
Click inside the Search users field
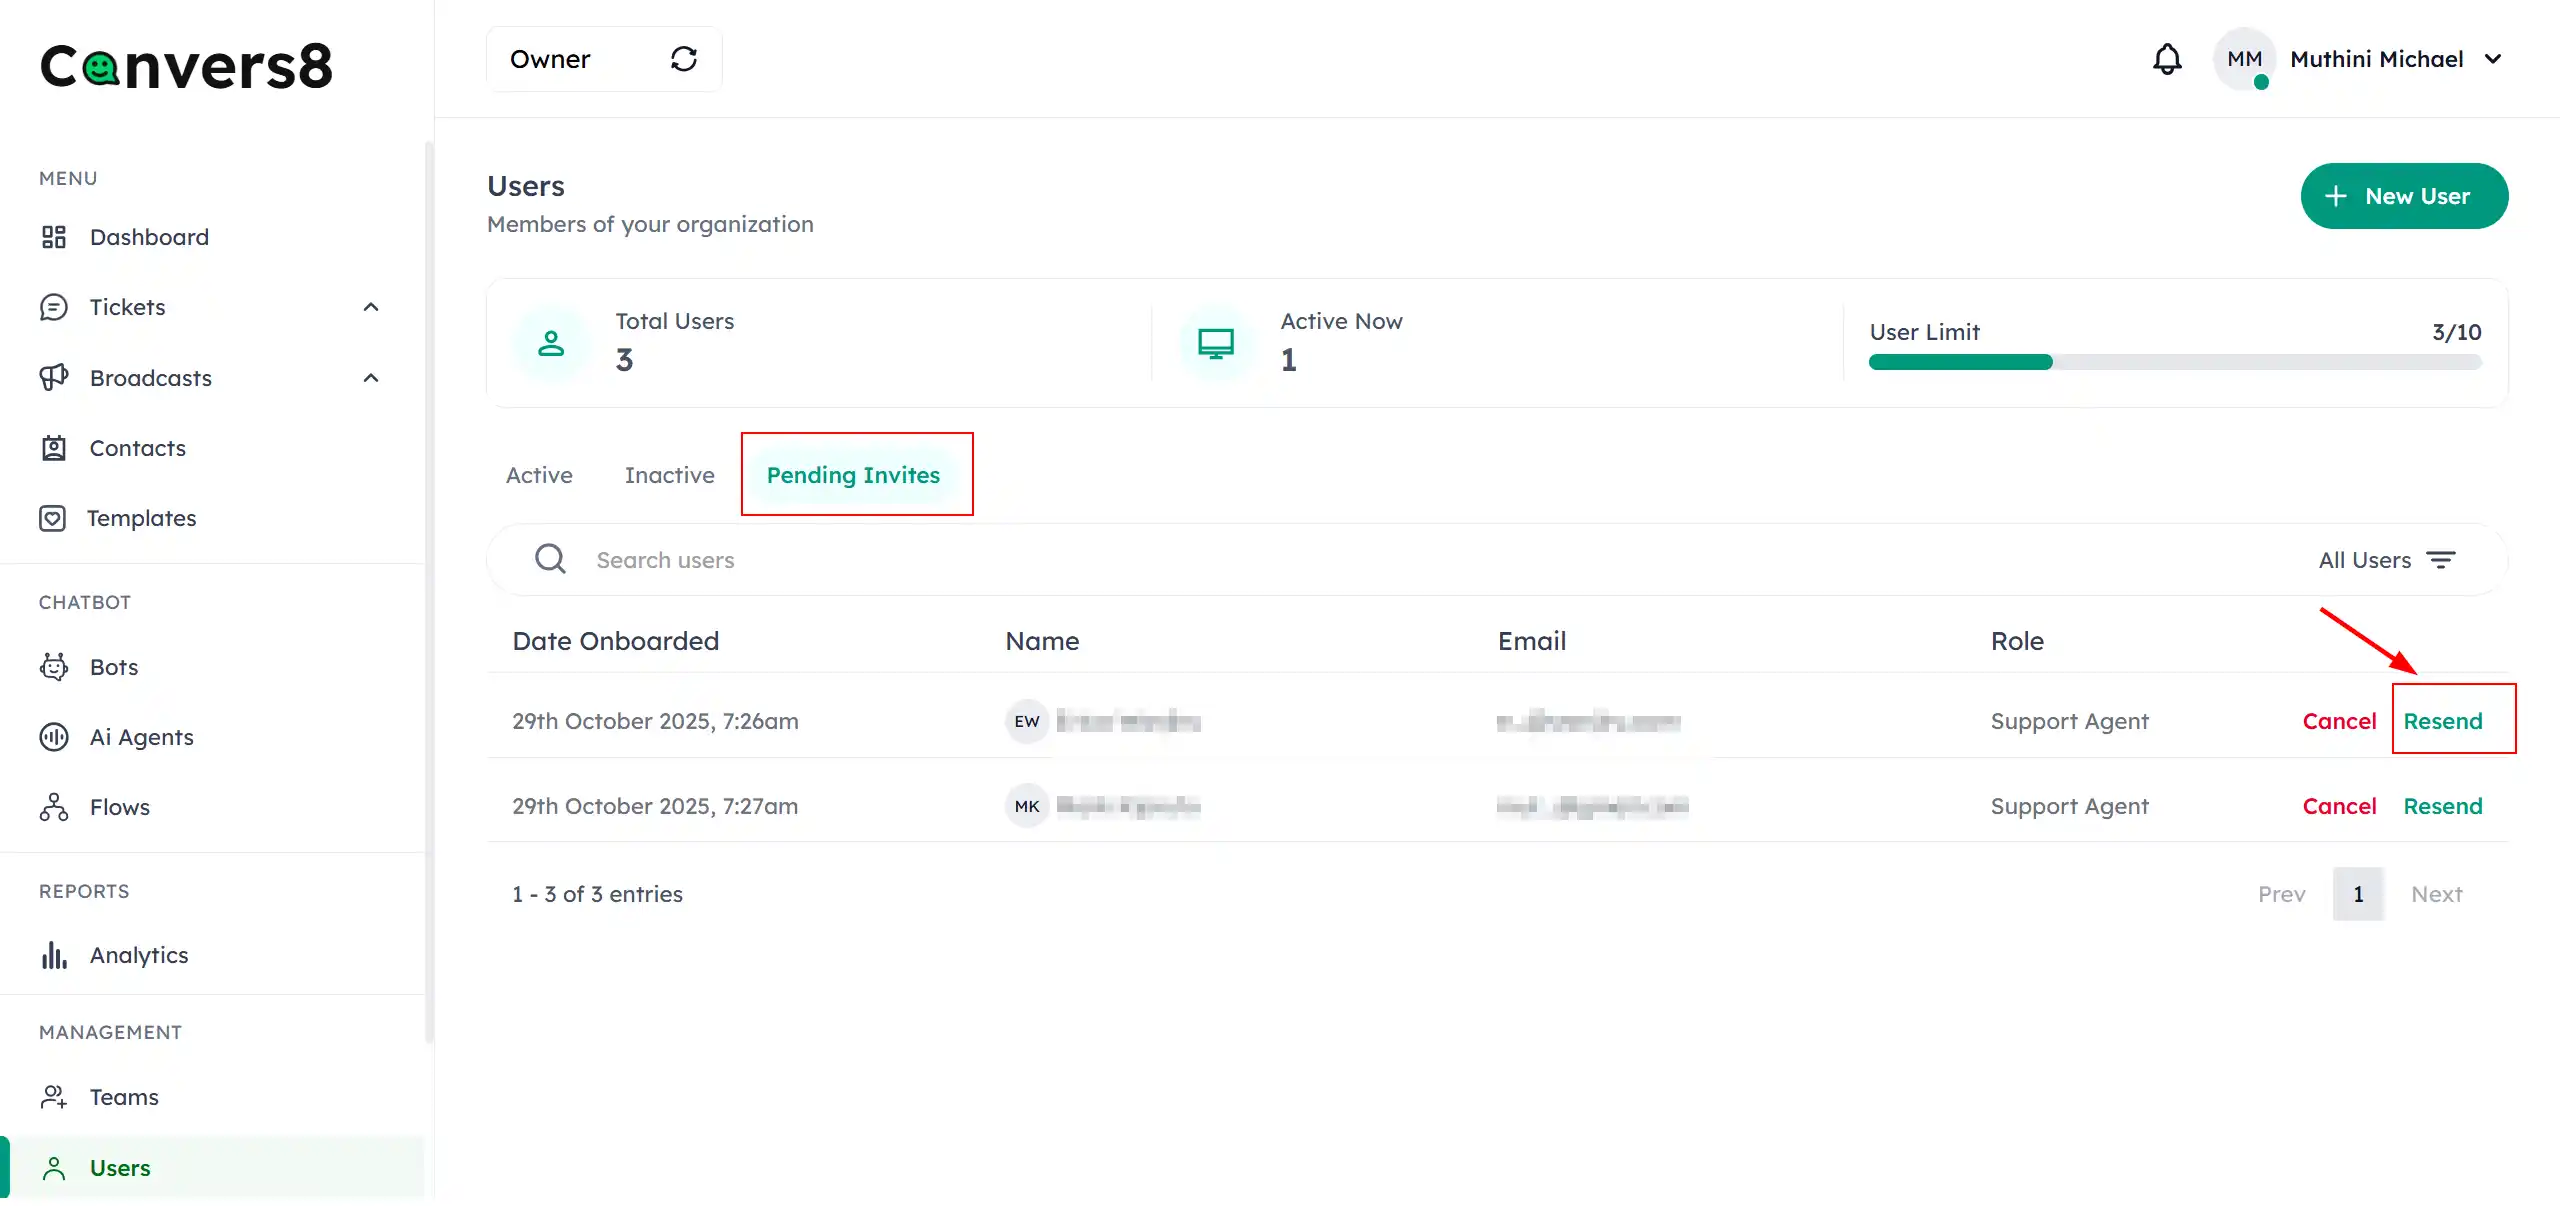coord(900,559)
